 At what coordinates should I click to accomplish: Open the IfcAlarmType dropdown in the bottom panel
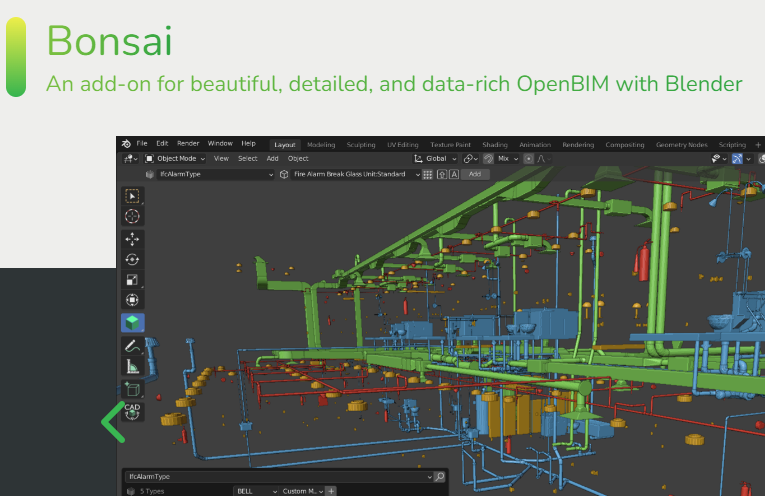click(279, 476)
